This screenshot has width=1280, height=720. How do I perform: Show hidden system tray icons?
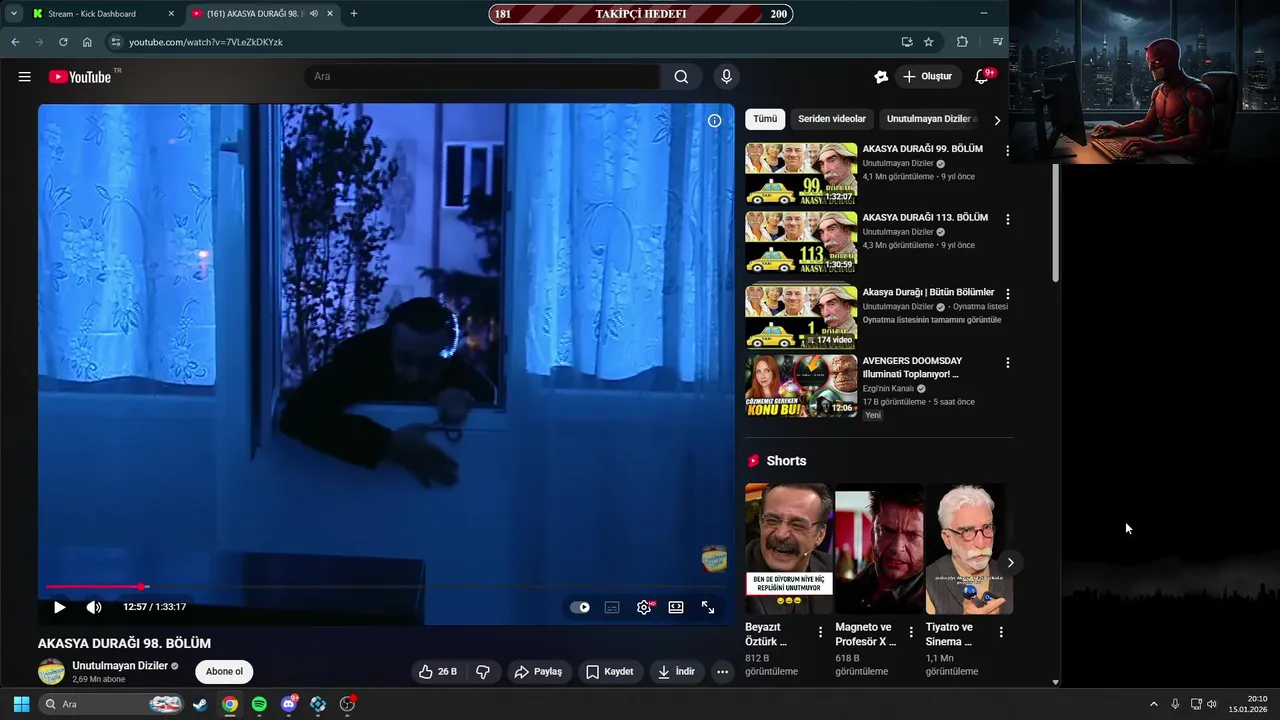pyautogui.click(x=1154, y=704)
